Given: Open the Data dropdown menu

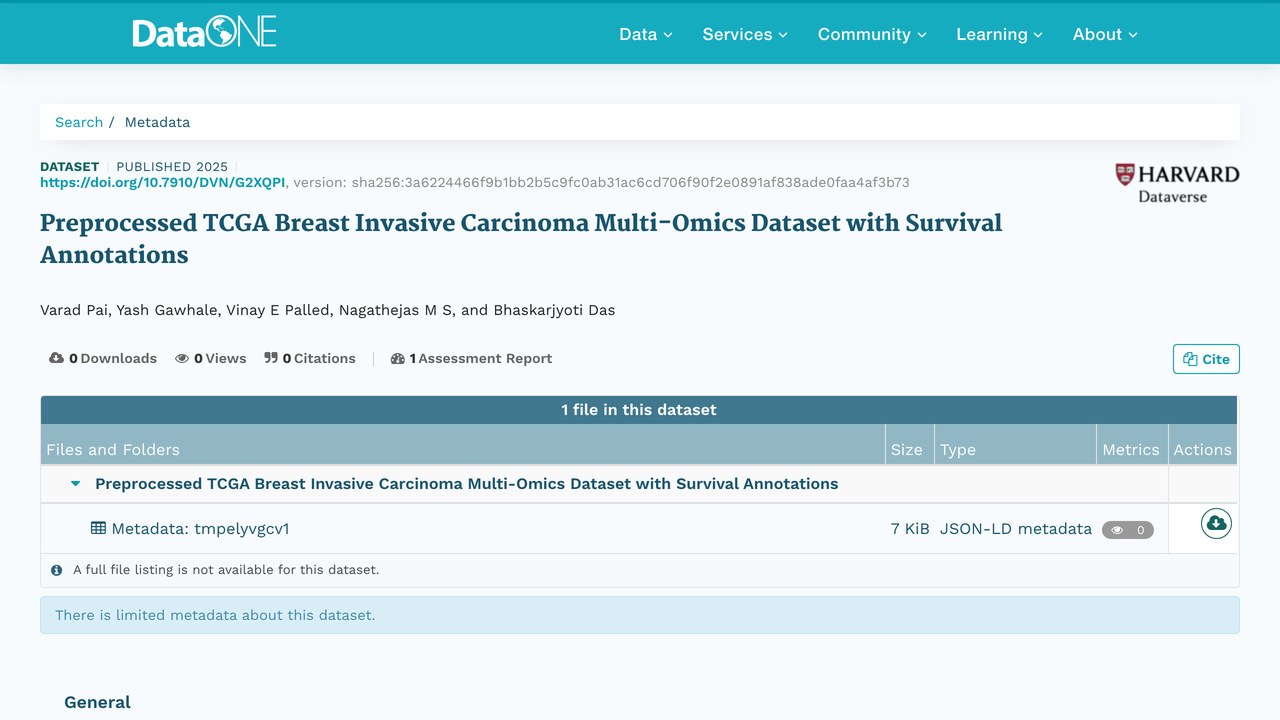Looking at the screenshot, I should tap(646, 34).
